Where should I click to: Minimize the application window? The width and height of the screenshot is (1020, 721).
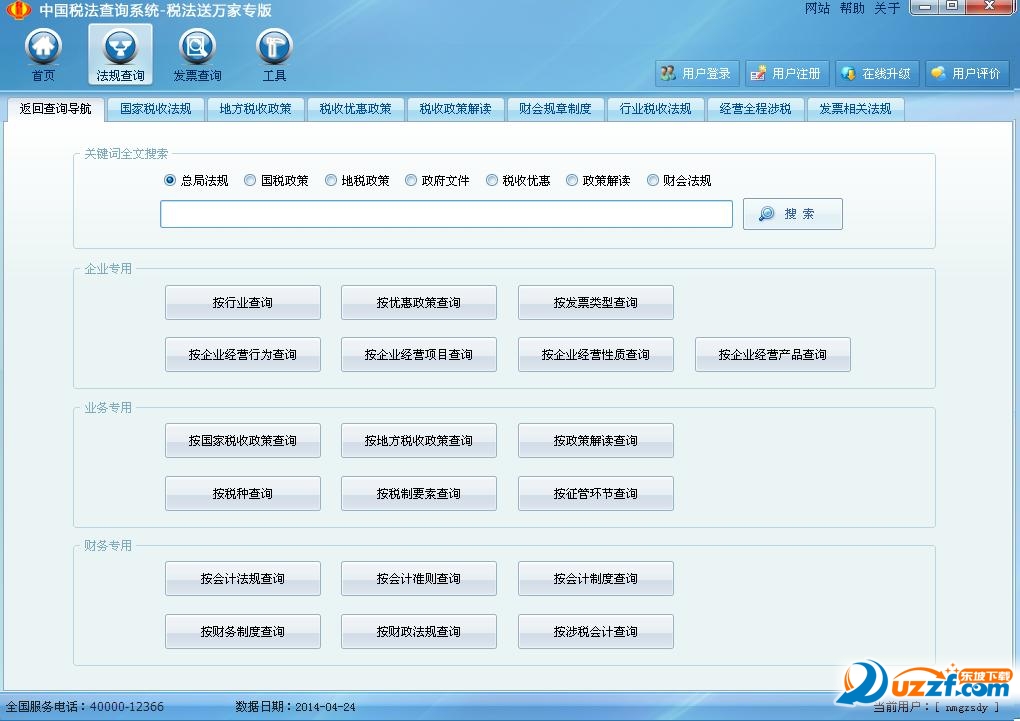pos(924,7)
